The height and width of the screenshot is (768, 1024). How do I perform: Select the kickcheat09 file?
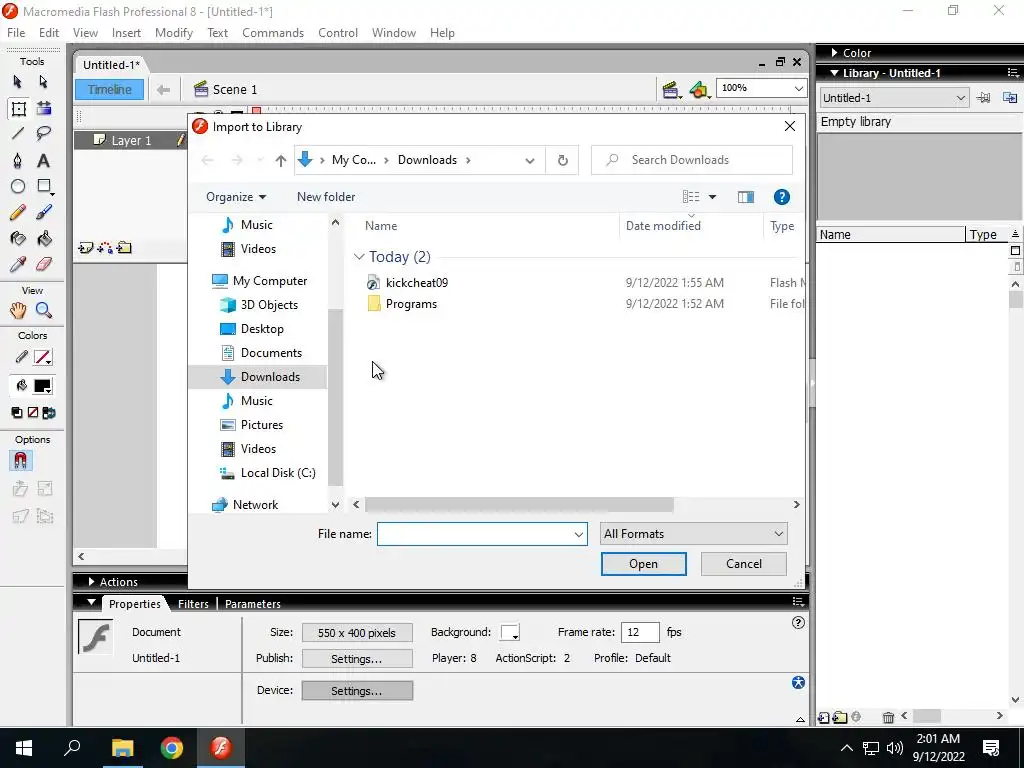pyautogui.click(x=417, y=283)
